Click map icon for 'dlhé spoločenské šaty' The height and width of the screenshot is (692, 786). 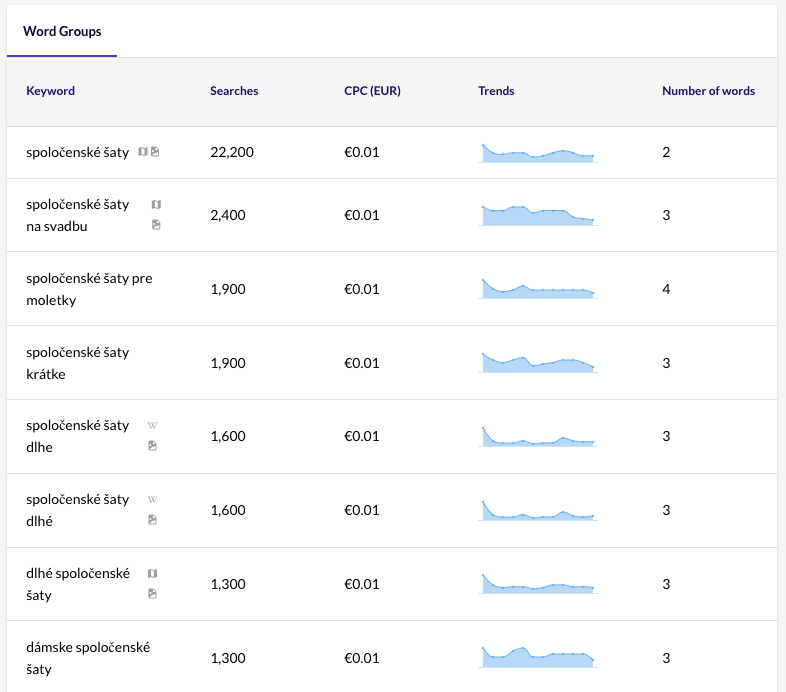[152, 573]
